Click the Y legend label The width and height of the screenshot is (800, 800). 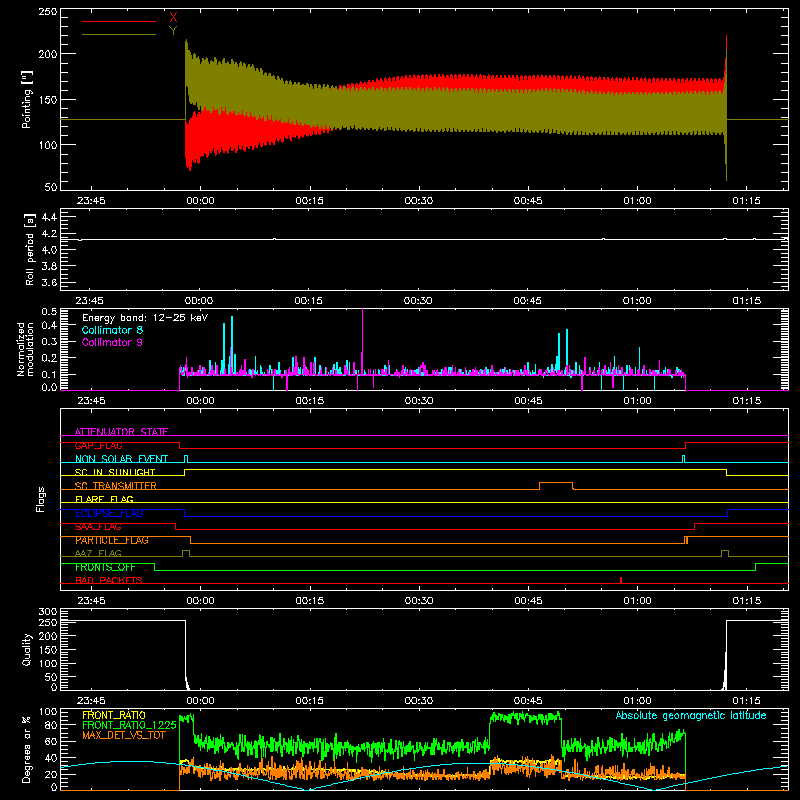pyautogui.click(x=173, y=31)
